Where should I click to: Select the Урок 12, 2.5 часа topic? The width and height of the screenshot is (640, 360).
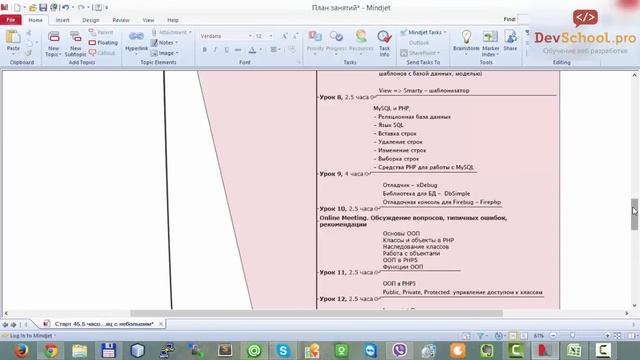(x=346, y=299)
